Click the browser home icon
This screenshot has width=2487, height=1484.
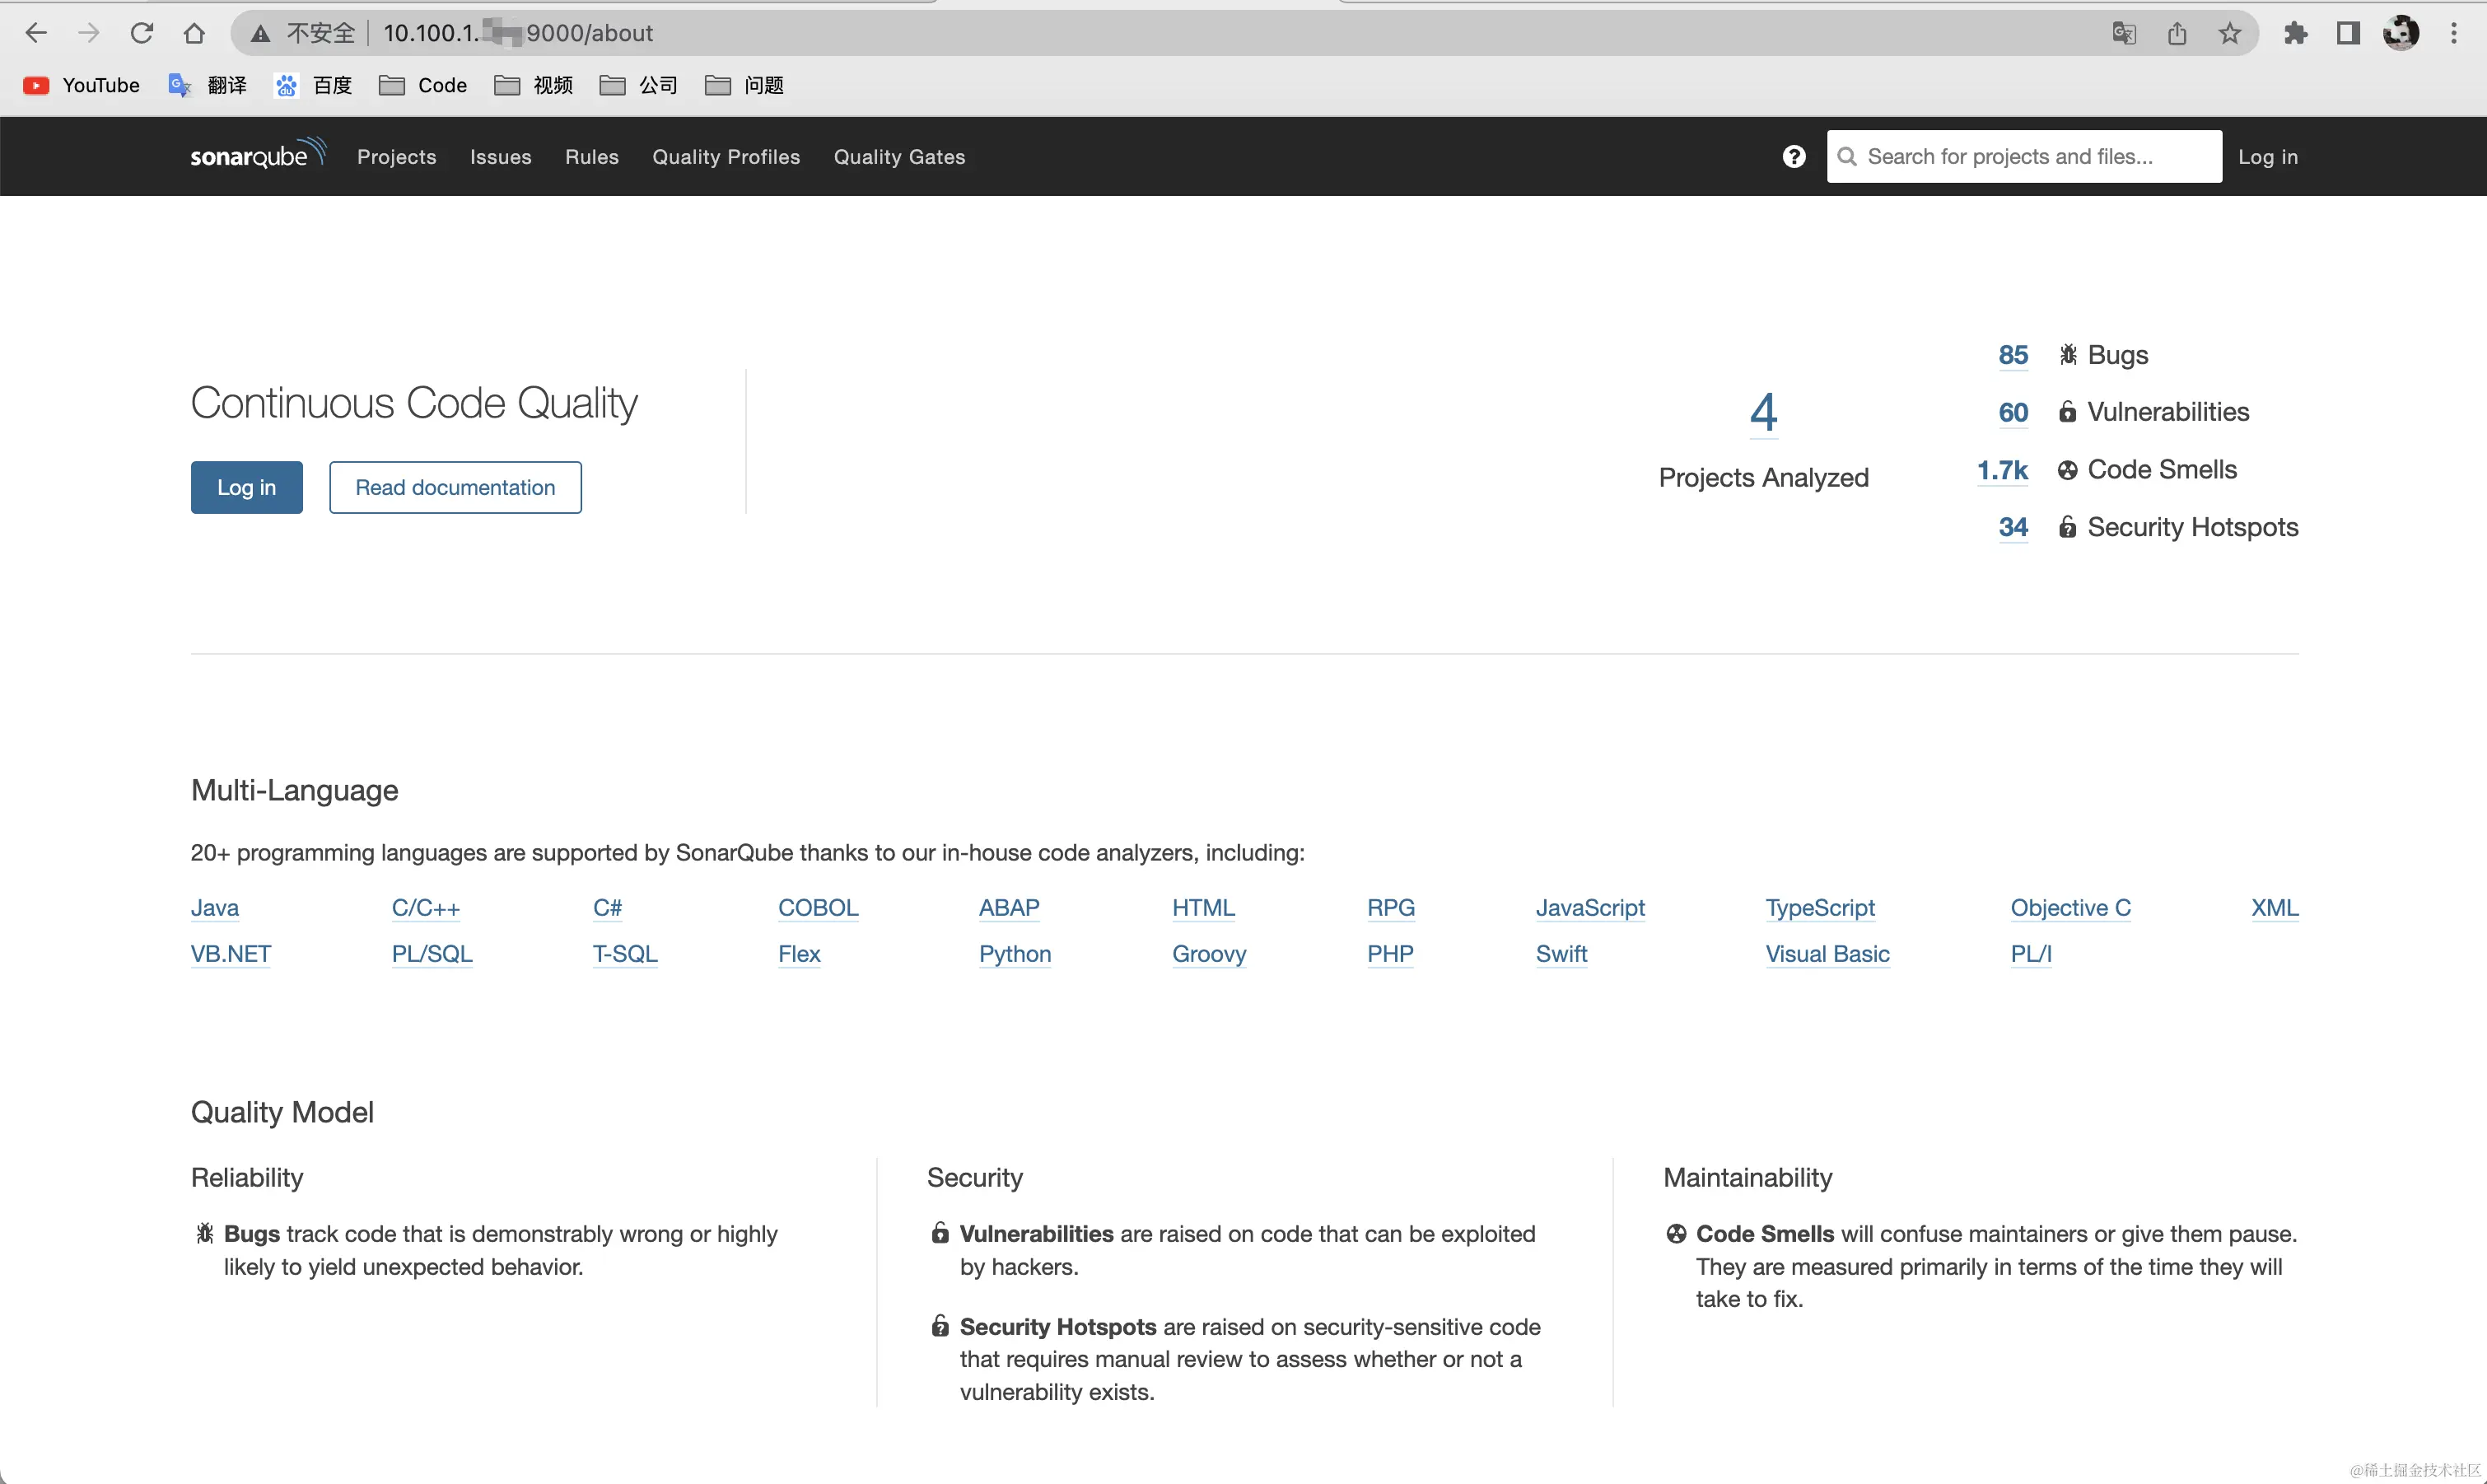(x=194, y=33)
